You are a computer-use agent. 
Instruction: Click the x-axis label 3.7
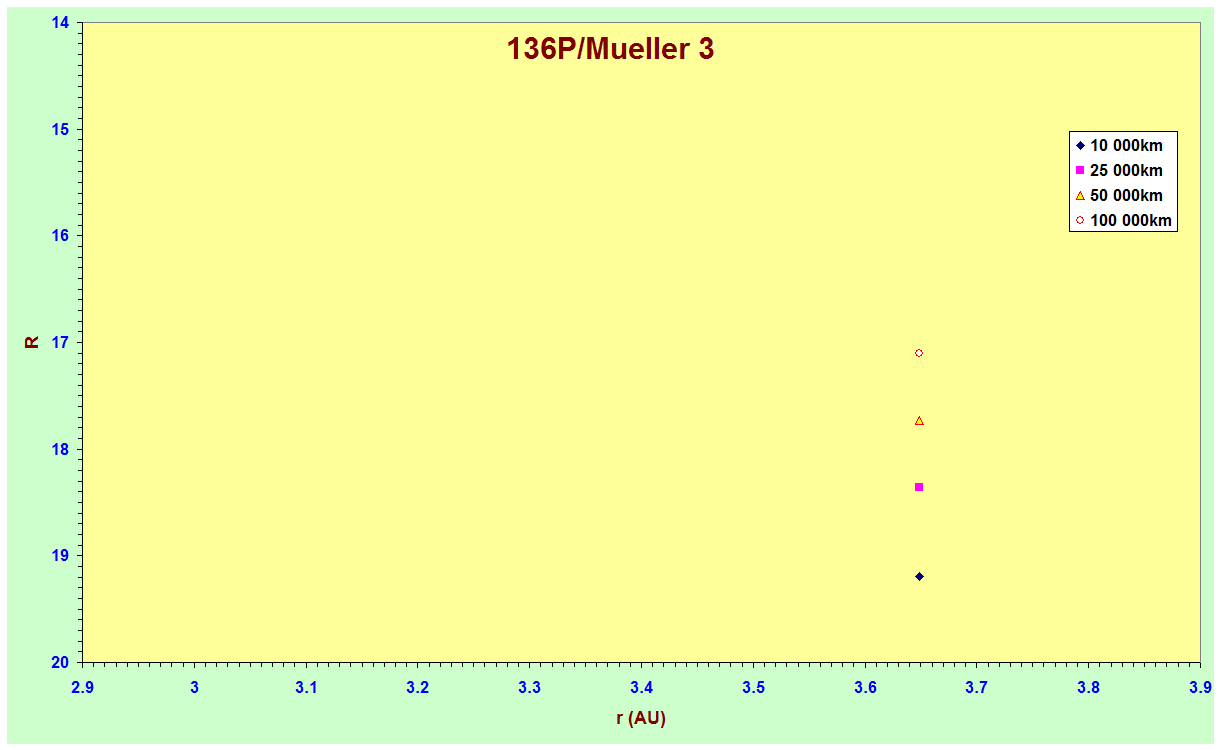(x=977, y=688)
